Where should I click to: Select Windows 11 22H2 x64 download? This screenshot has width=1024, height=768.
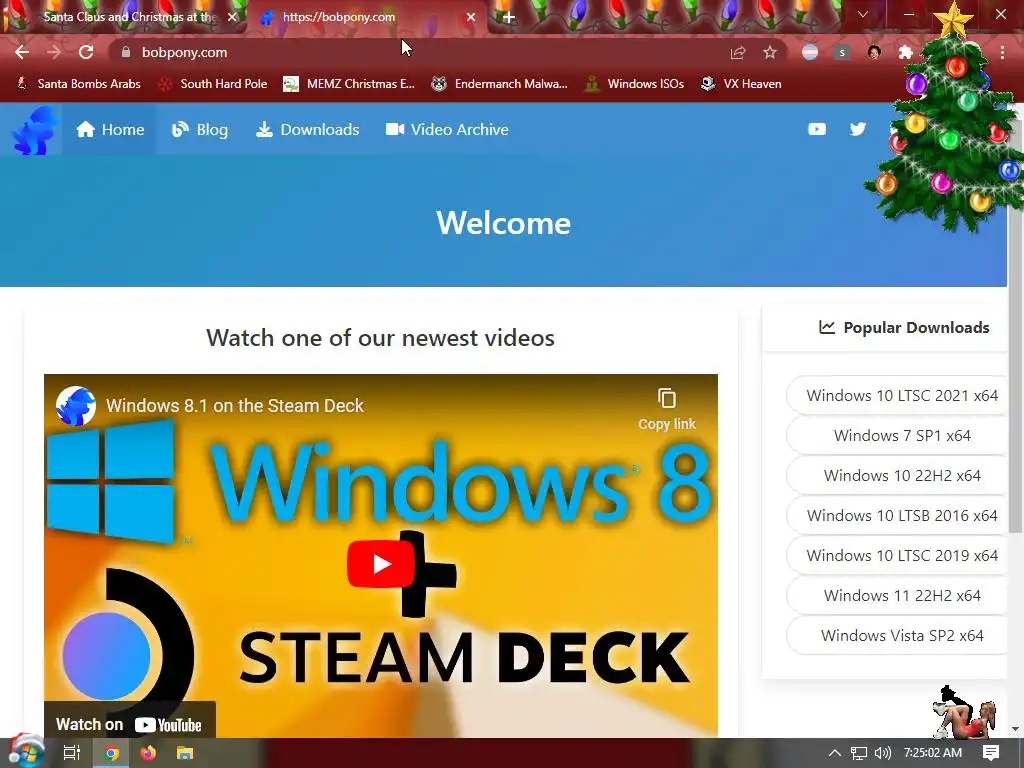[897, 595]
